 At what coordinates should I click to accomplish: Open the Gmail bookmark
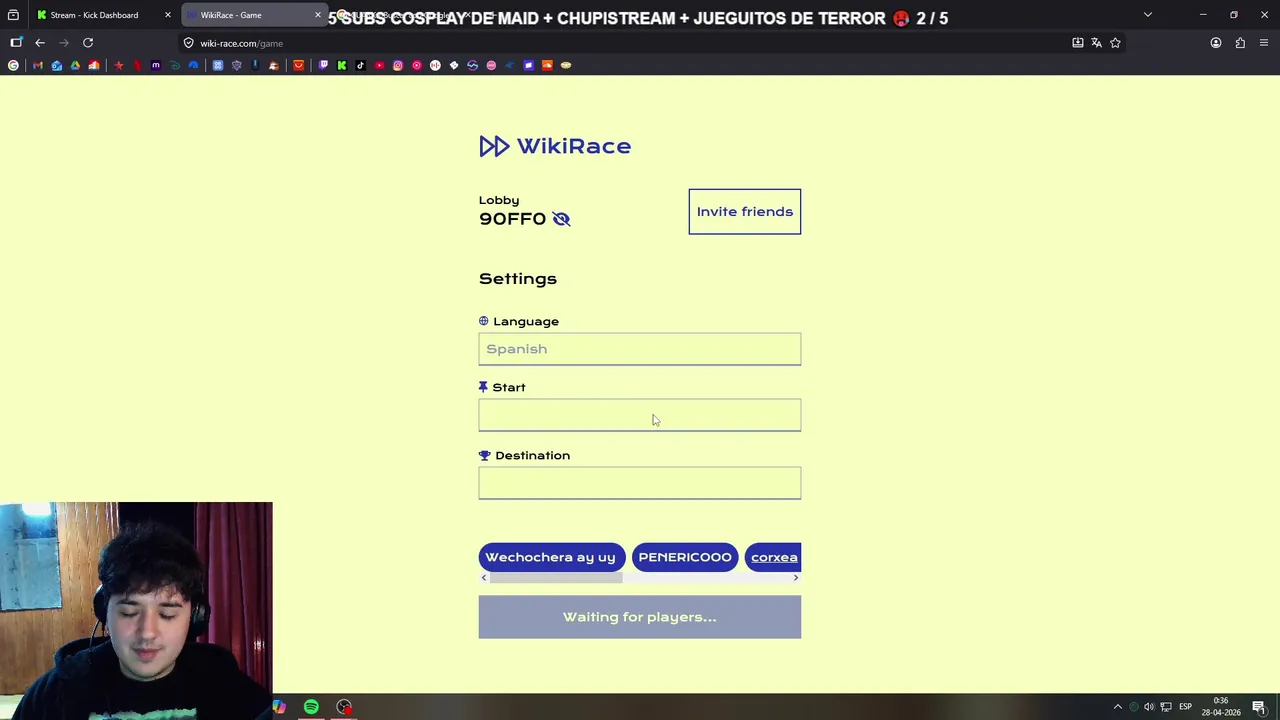point(38,65)
